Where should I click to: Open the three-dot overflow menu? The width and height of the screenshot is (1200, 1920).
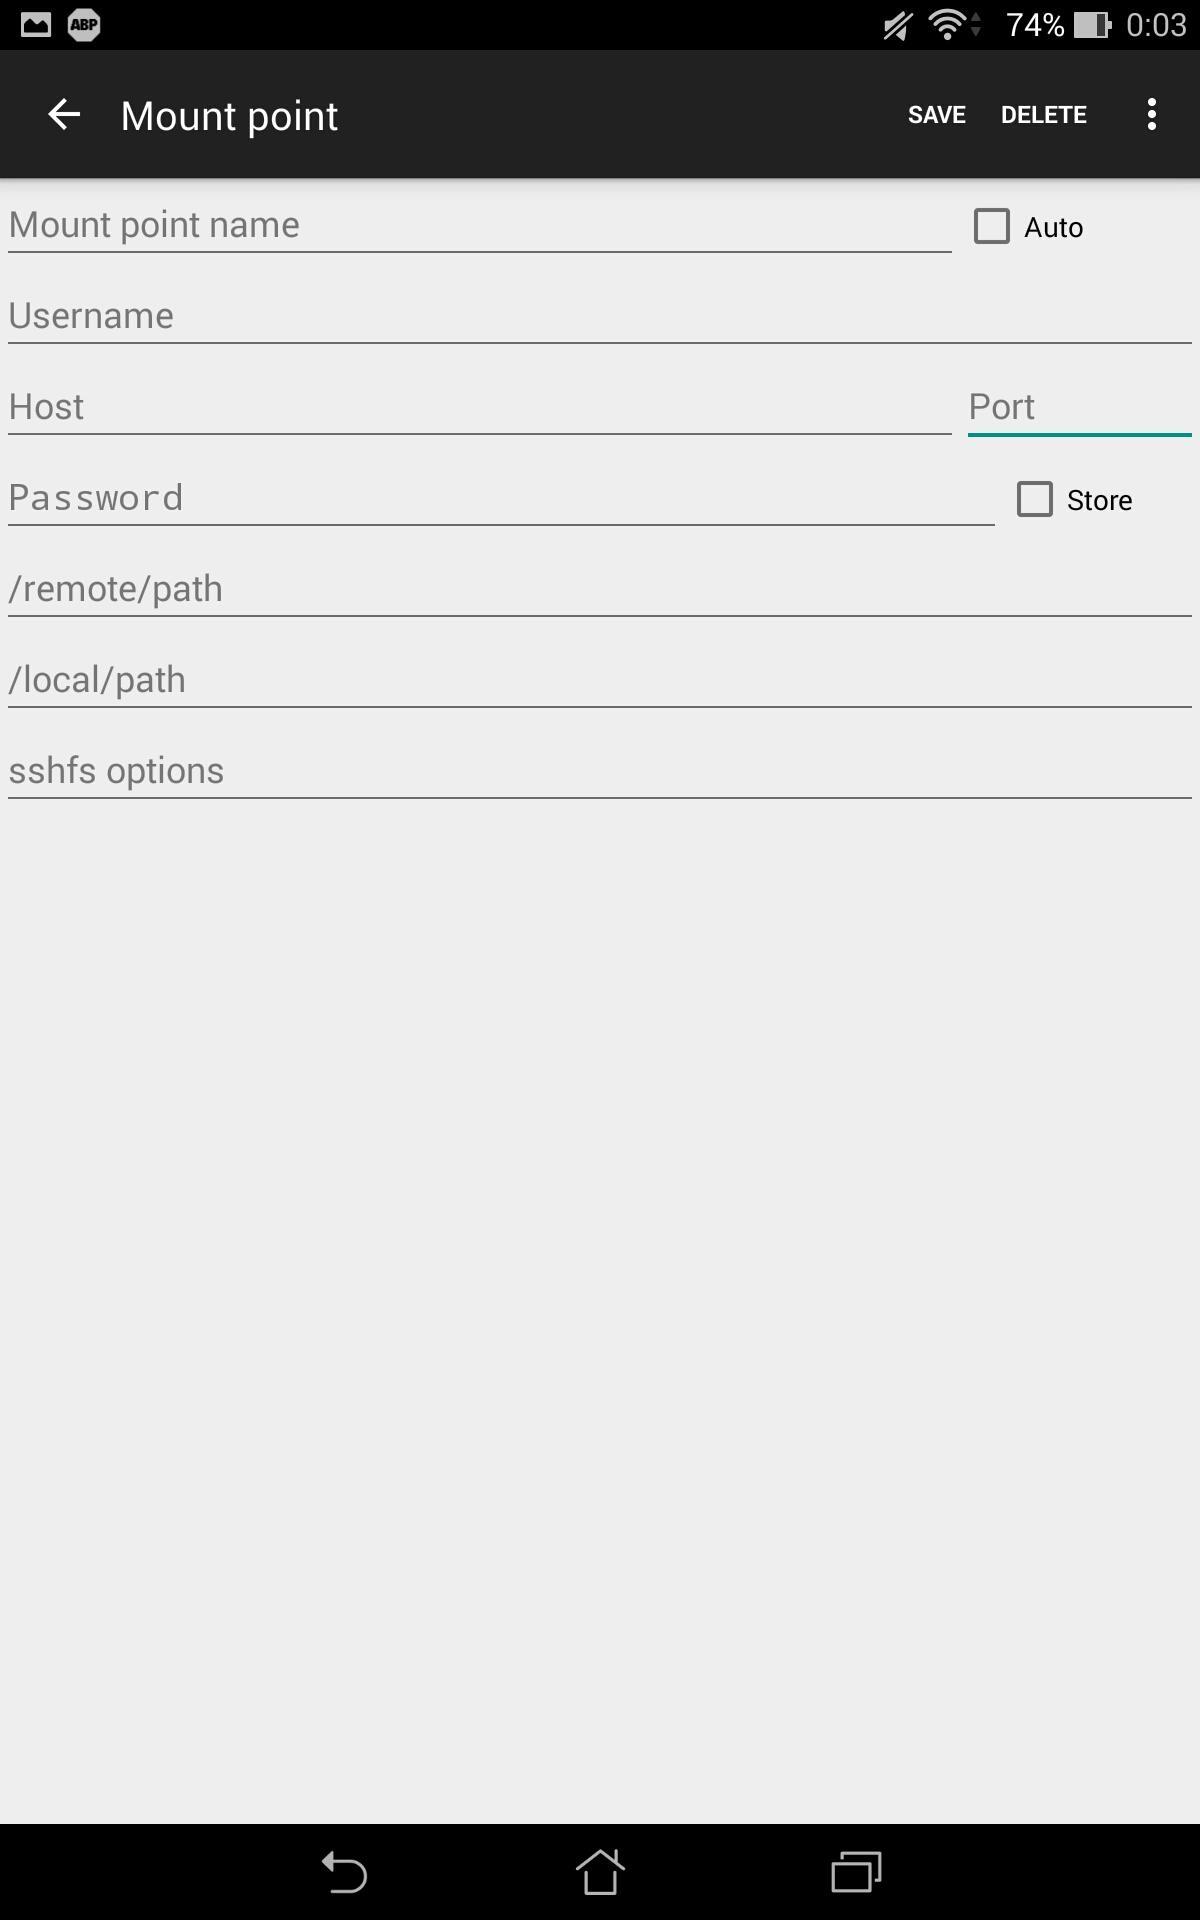1152,115
